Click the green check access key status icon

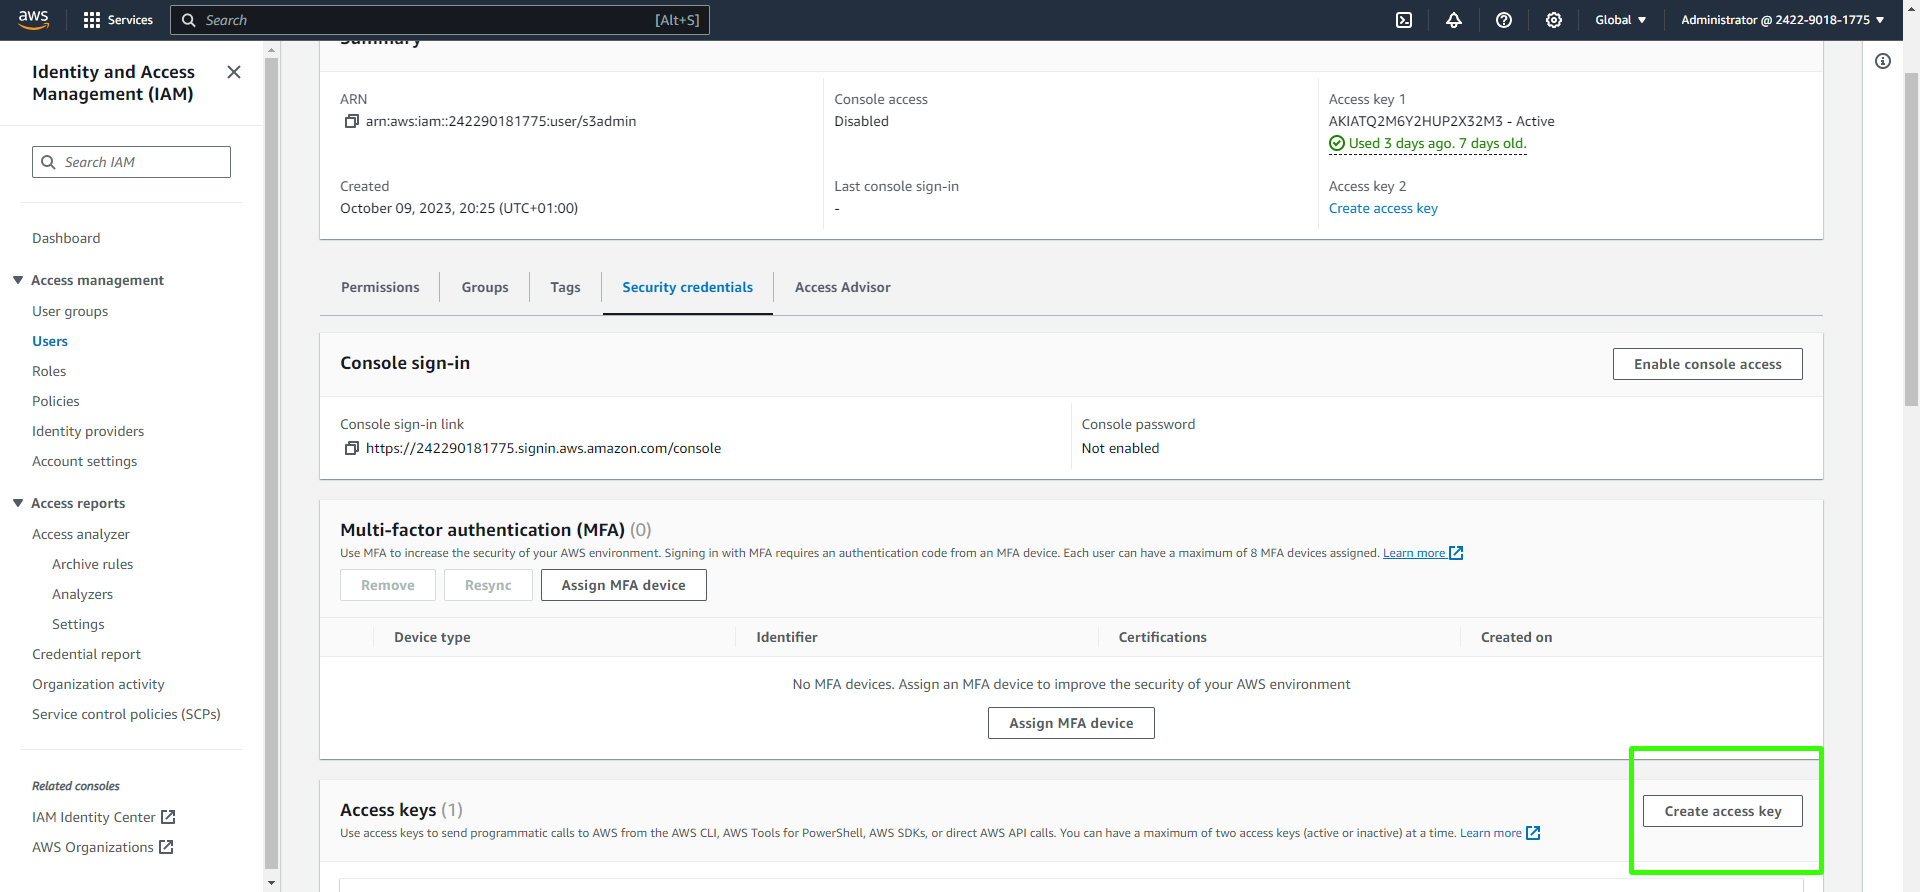click(1337, 143)
